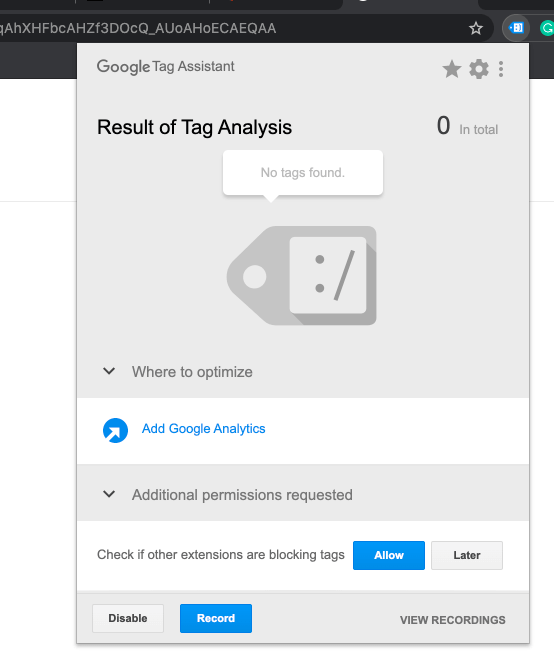Open Tag Assistant settings gear

pyautogui.click(x=479, y=69)
